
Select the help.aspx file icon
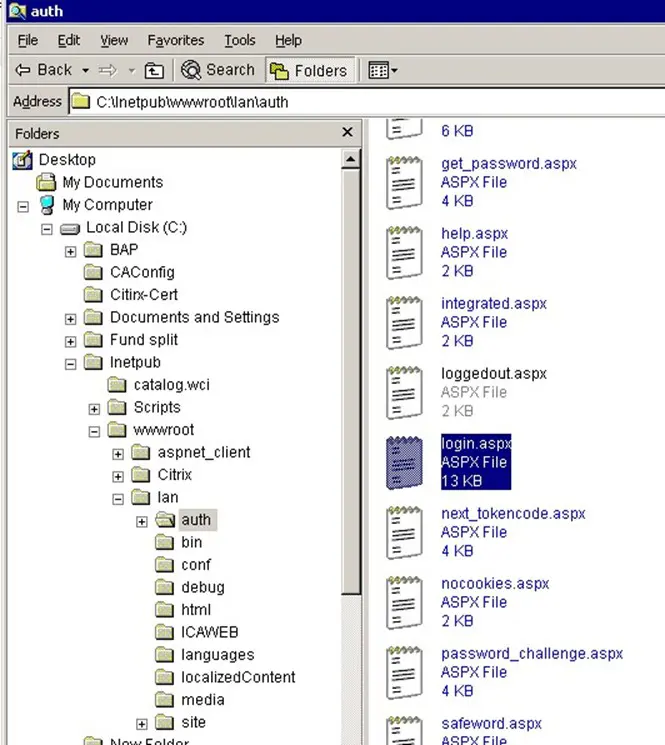click(405, 252)
